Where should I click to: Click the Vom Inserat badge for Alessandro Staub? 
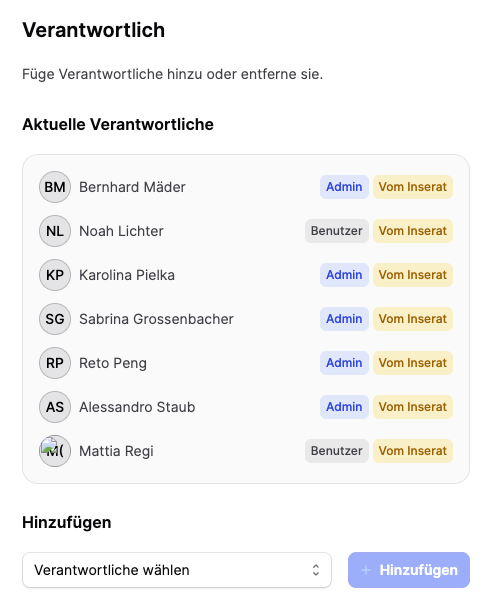click(413, 407)
